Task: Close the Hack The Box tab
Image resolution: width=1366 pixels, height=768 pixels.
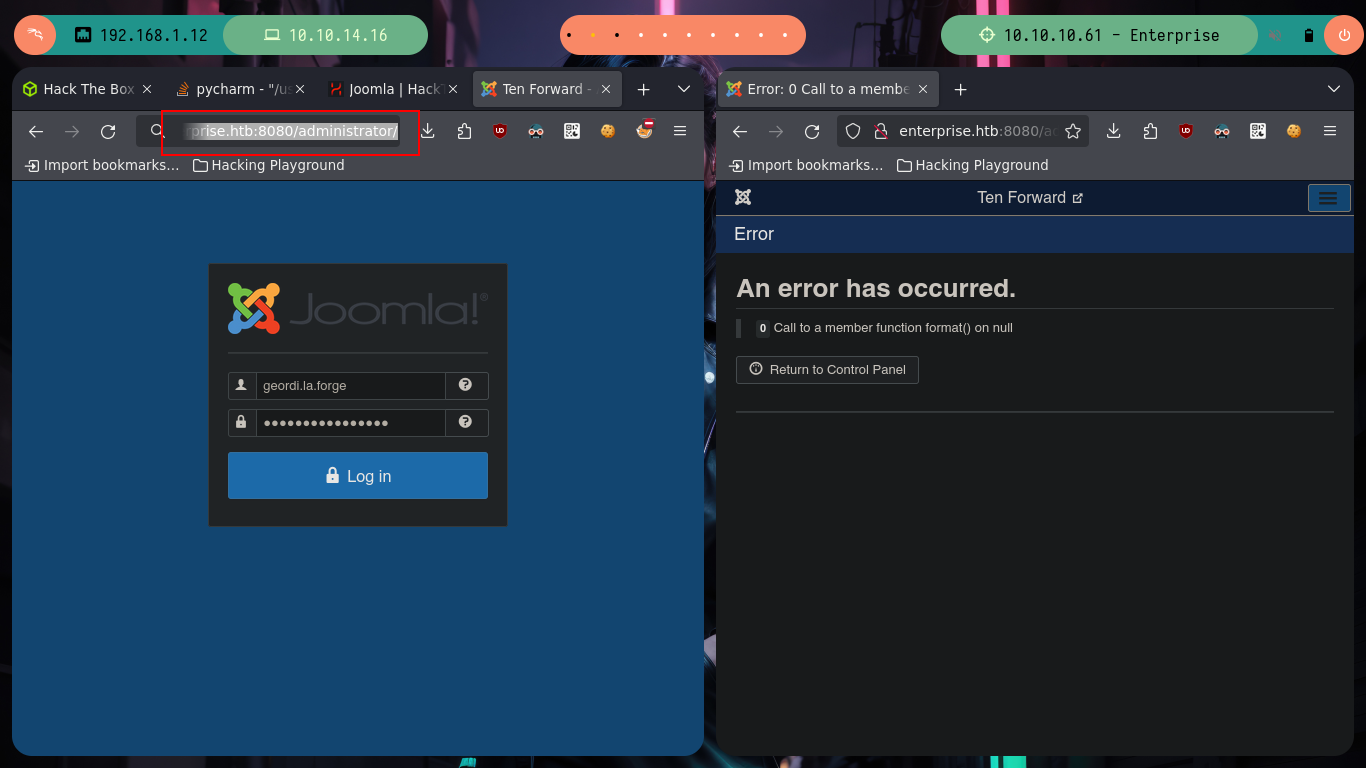Action: [x=147, y=89]
